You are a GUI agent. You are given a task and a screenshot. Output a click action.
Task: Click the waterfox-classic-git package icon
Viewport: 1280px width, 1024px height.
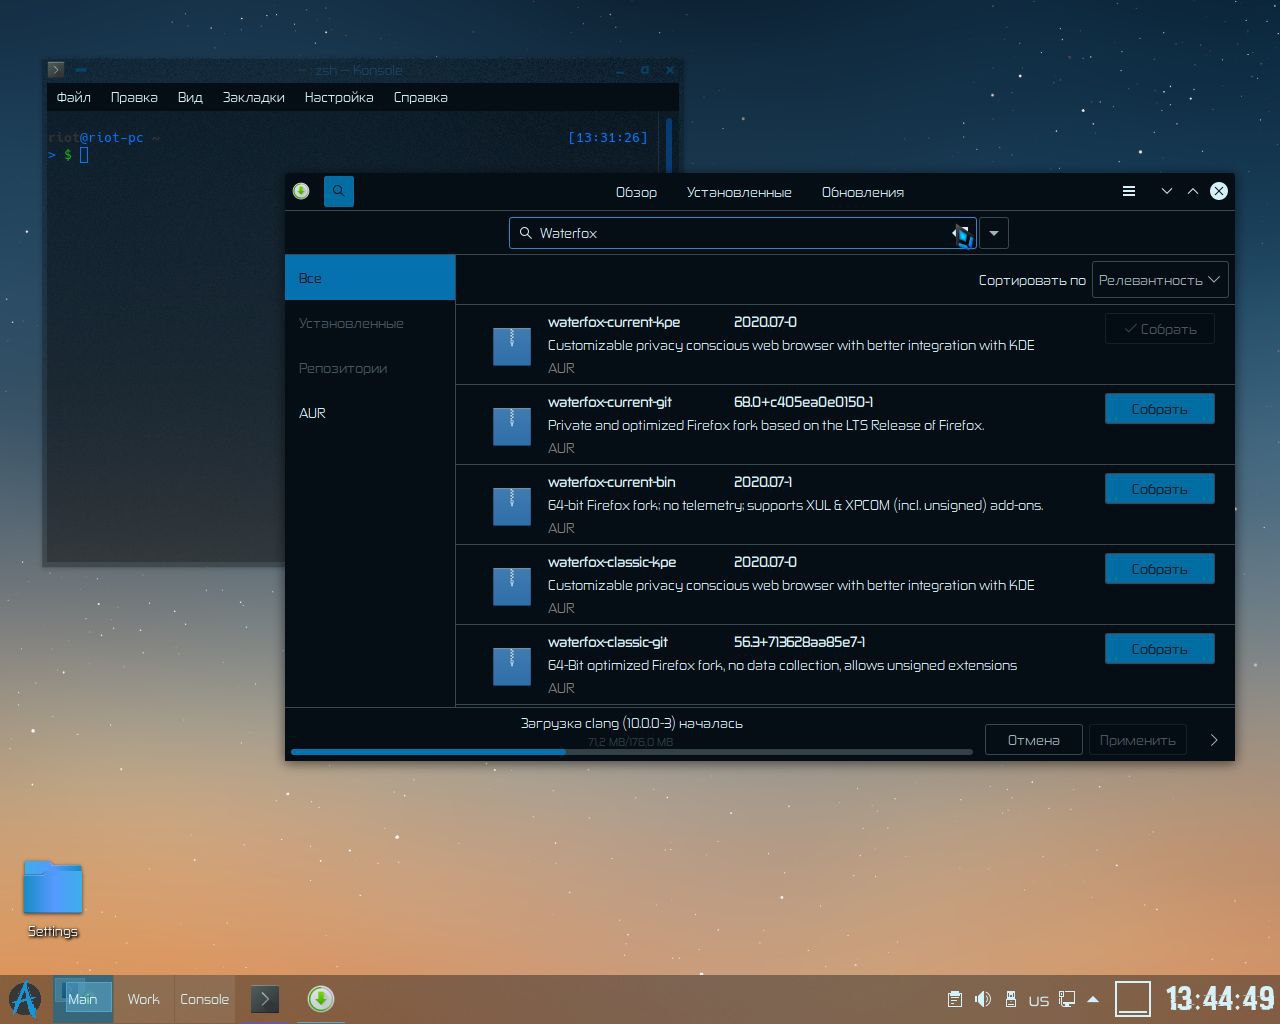512,666
